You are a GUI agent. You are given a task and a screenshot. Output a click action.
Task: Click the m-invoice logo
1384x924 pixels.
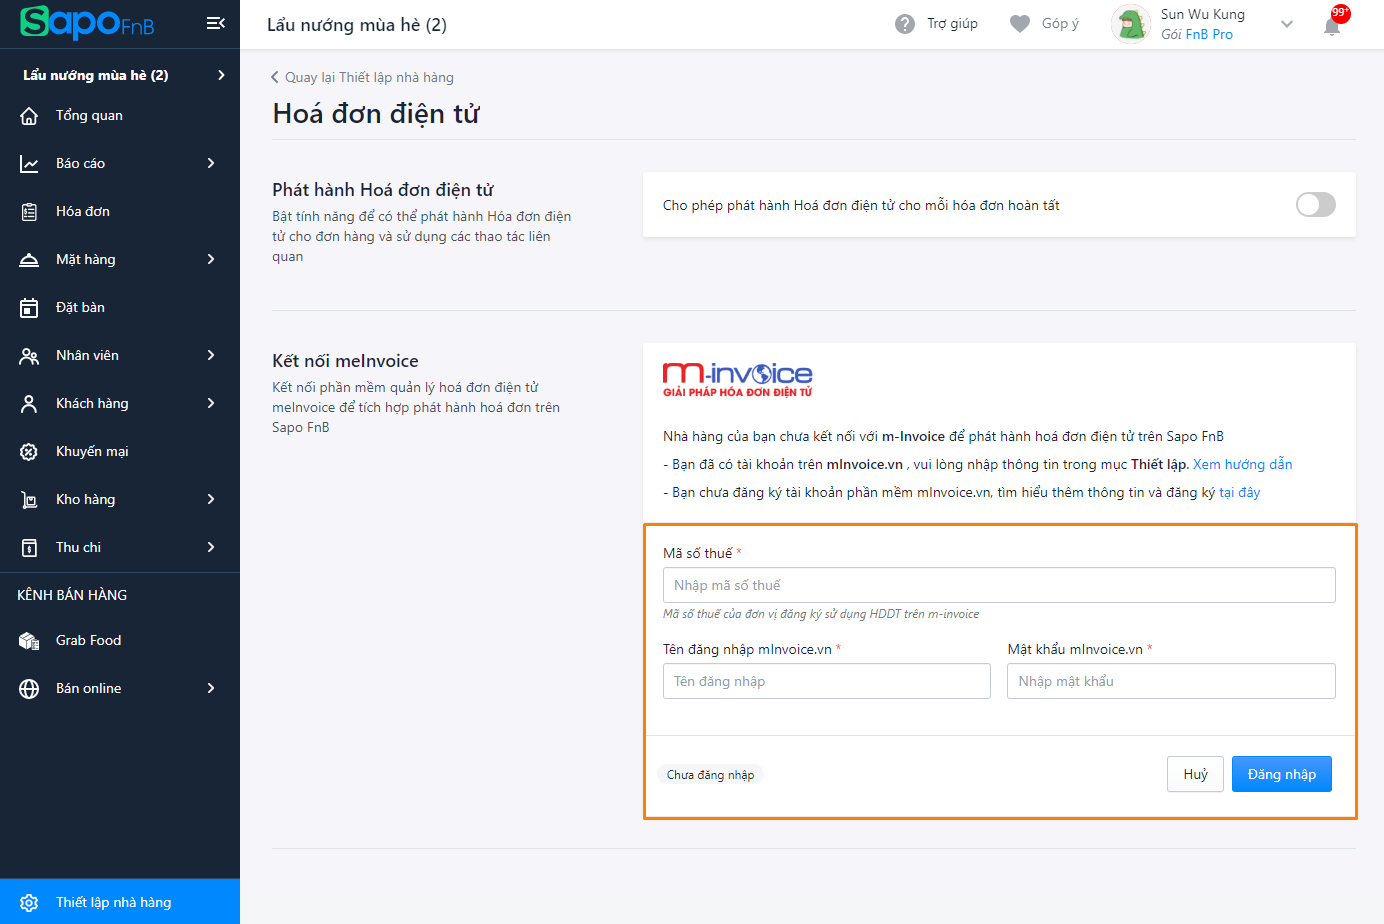coord(738,380)
